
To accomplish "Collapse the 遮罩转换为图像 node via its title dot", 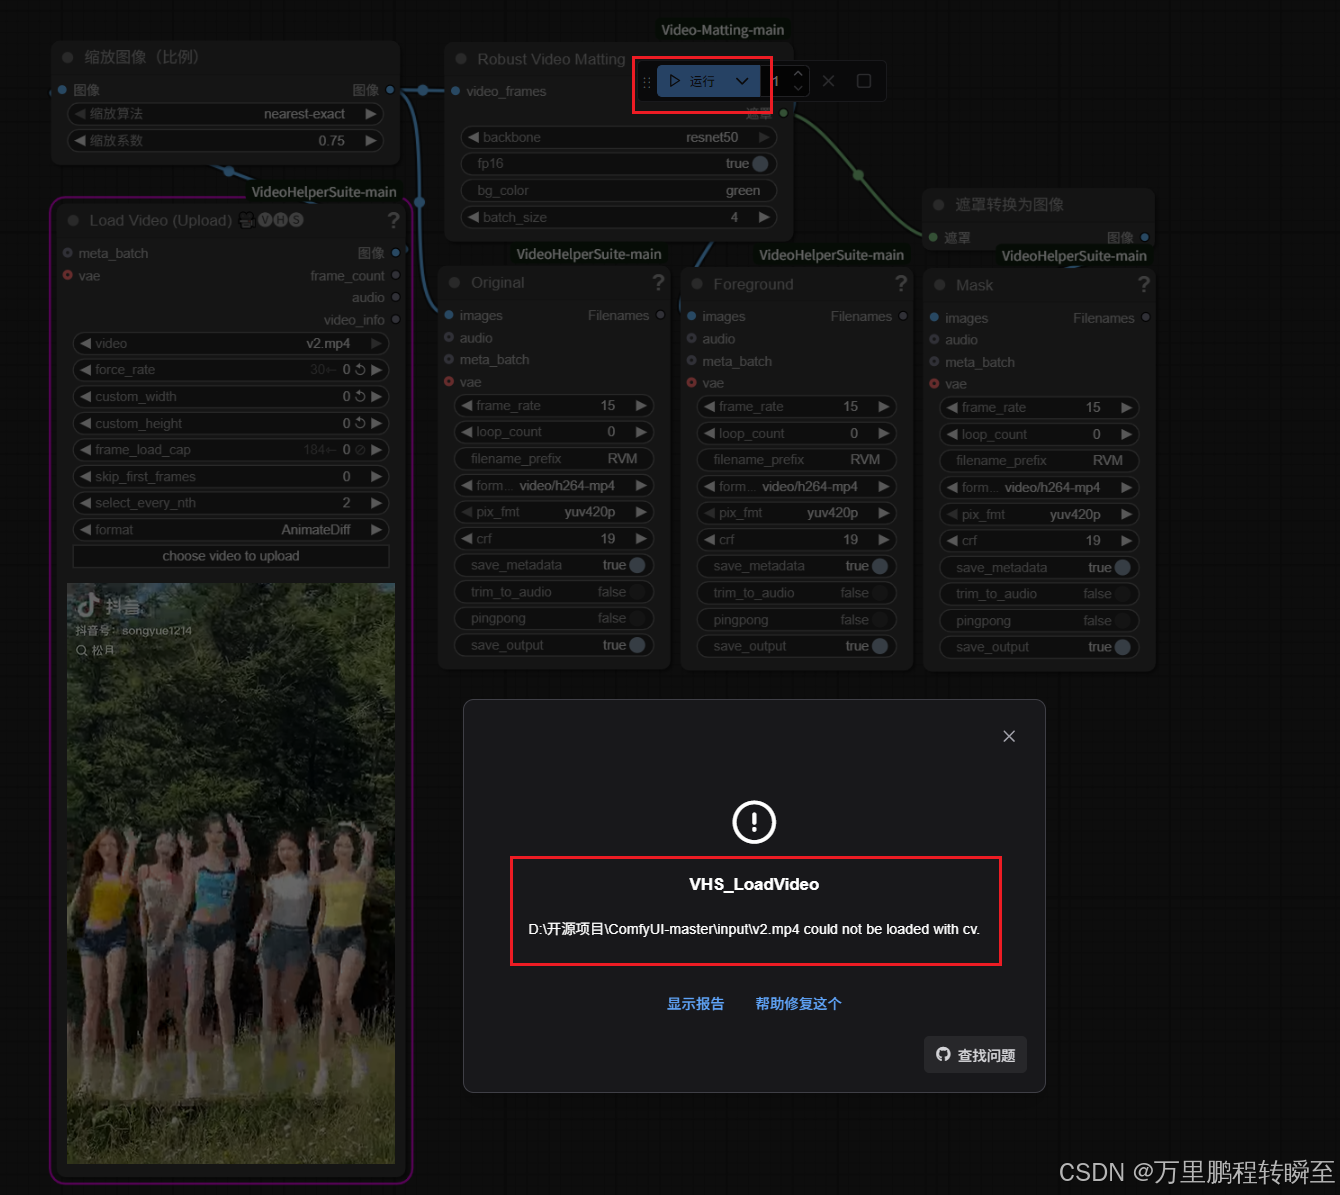I will [938, 204].
